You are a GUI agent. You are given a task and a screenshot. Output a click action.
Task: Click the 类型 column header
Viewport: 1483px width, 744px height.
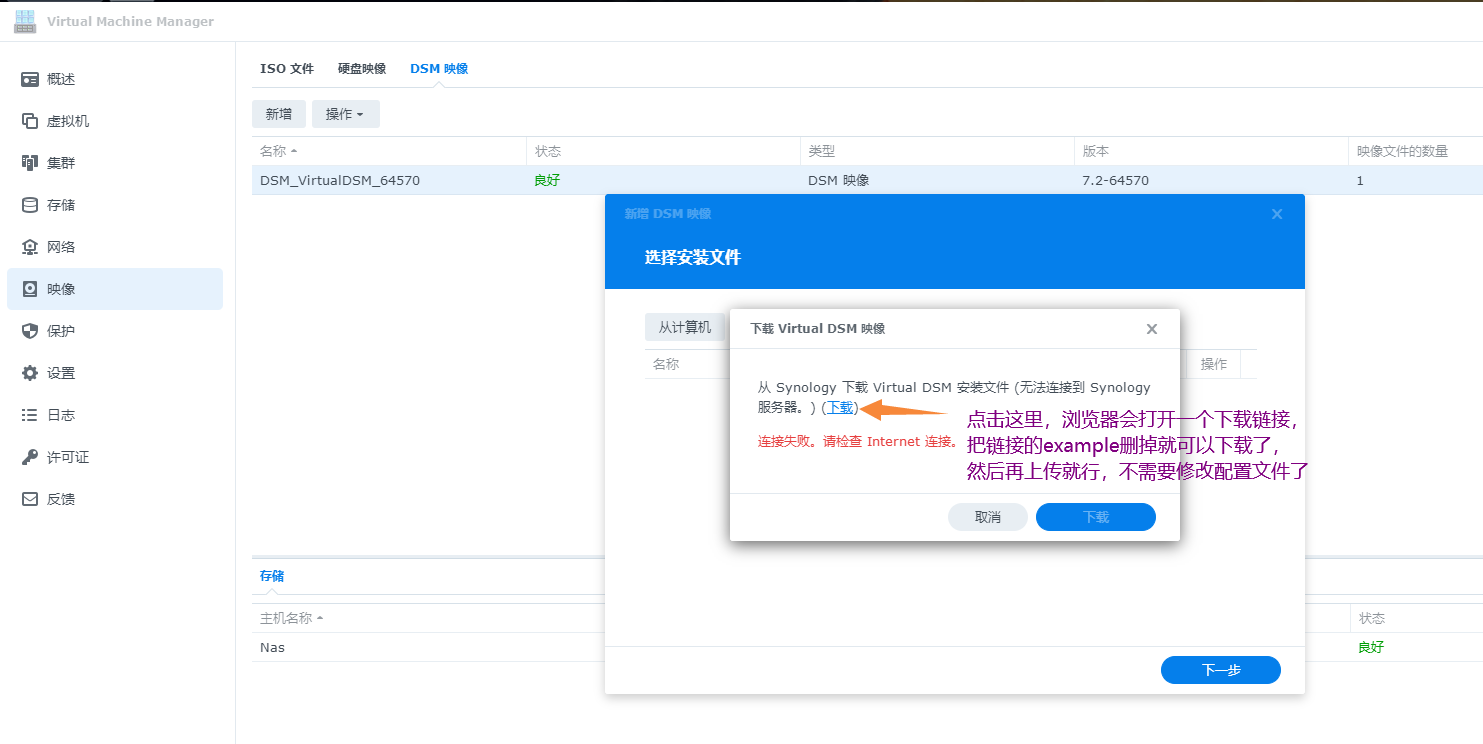pos(937,151)
